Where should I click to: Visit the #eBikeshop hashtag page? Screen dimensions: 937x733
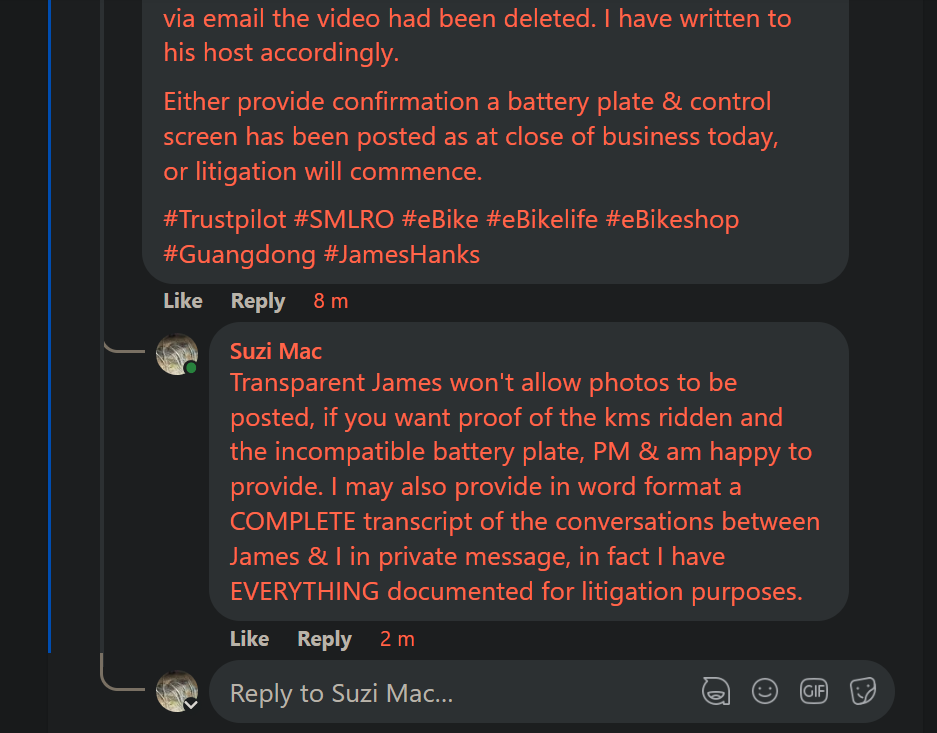tap(672, 219)
